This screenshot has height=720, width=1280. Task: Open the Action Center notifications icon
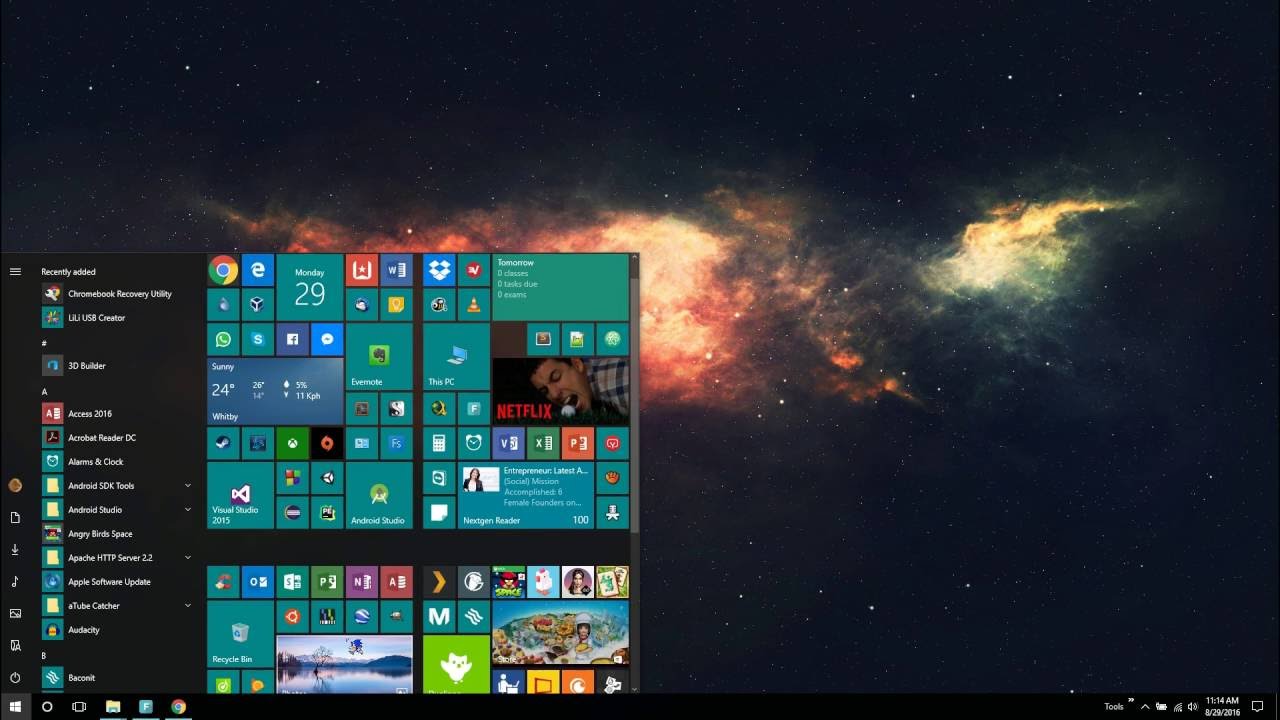1258,707
